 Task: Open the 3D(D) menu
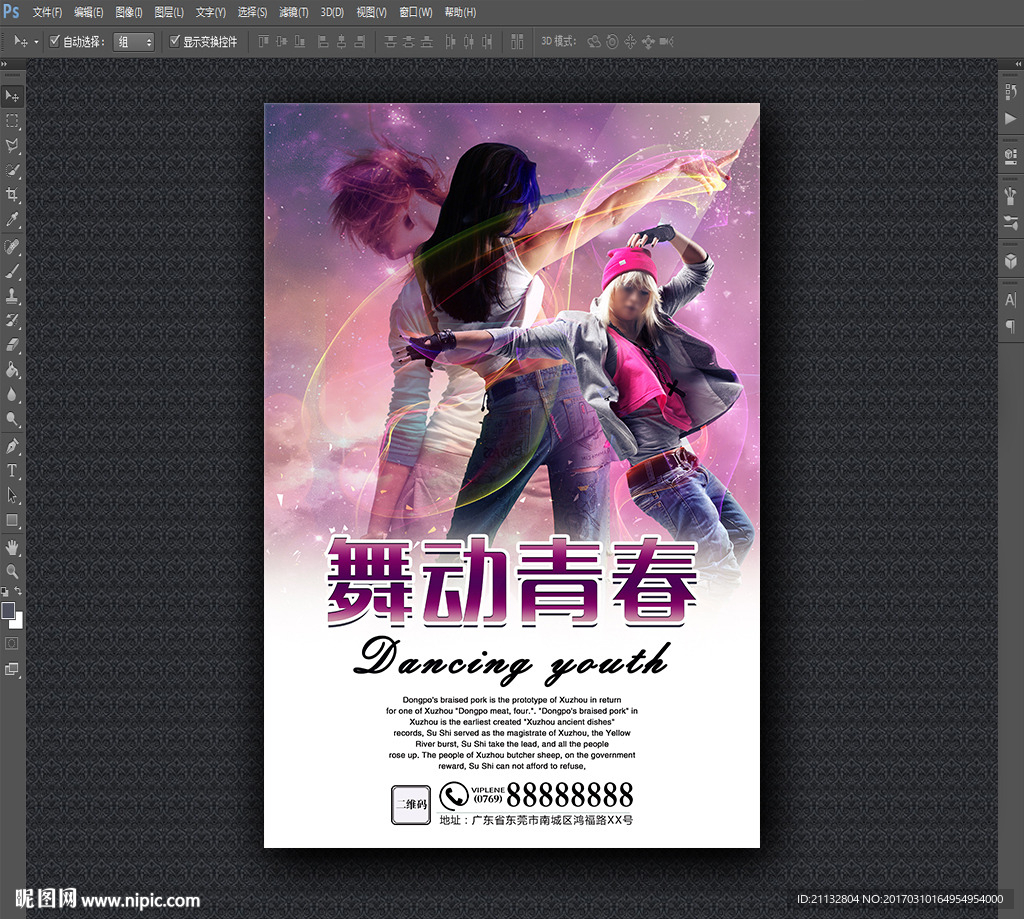332,12
